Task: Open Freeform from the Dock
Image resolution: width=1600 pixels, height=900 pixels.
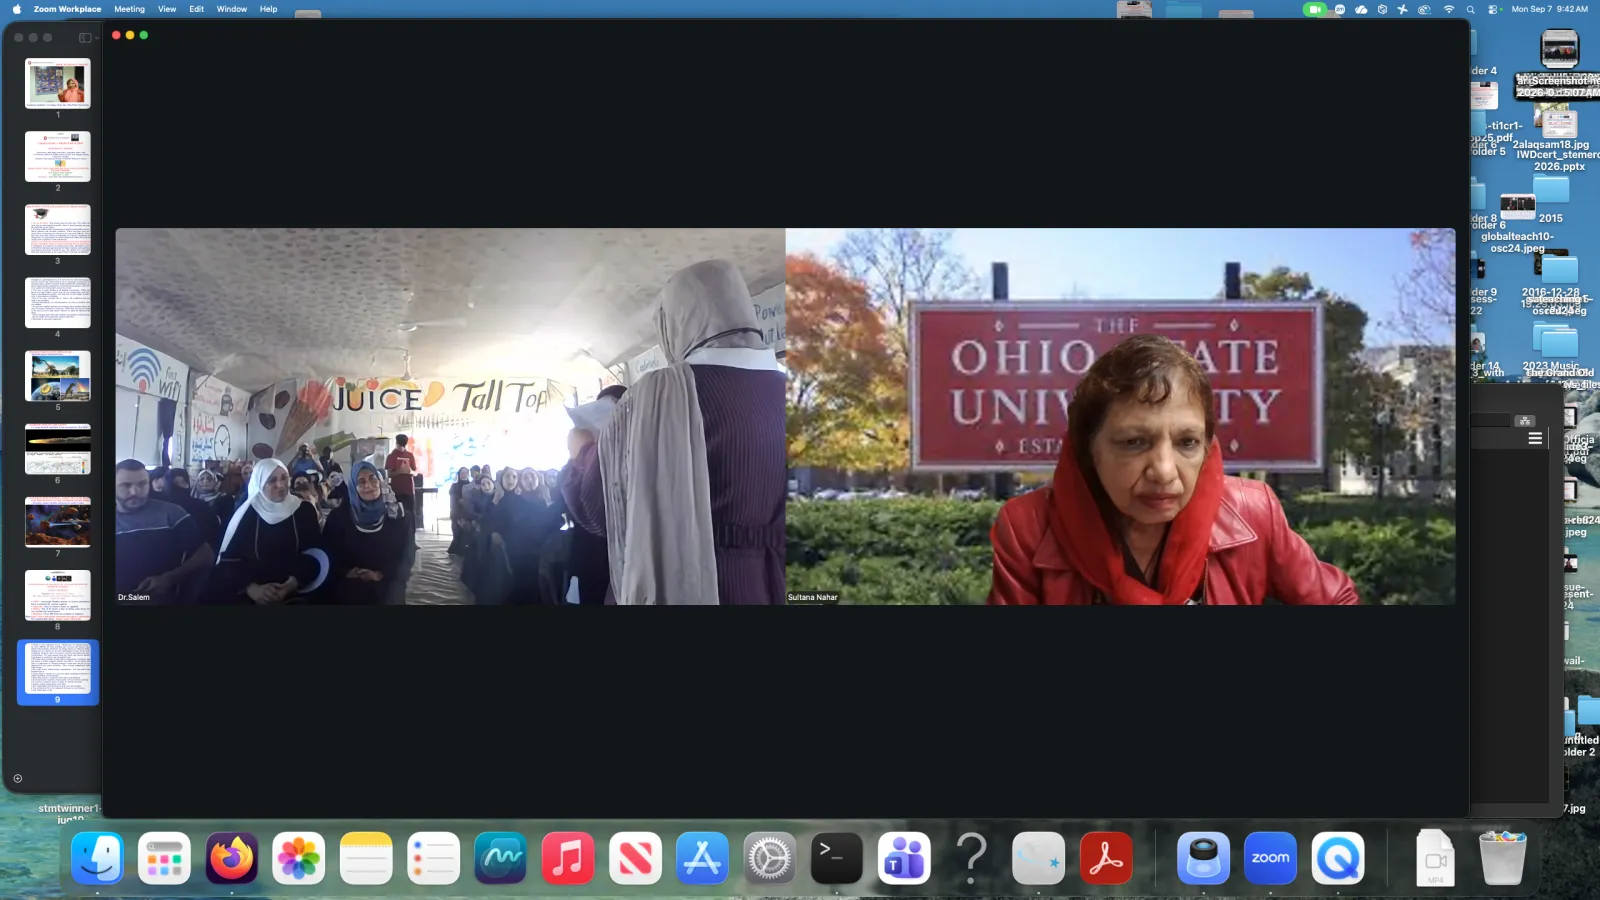Action: point(500,858)
